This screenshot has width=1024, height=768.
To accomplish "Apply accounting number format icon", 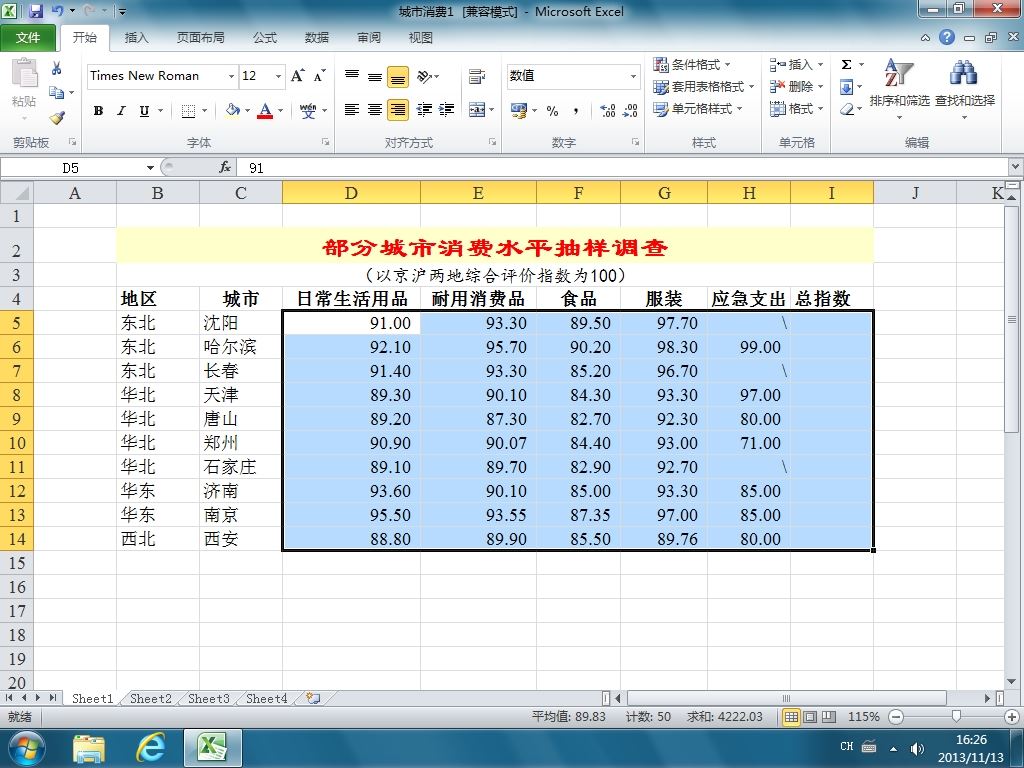I will [519, 110].
